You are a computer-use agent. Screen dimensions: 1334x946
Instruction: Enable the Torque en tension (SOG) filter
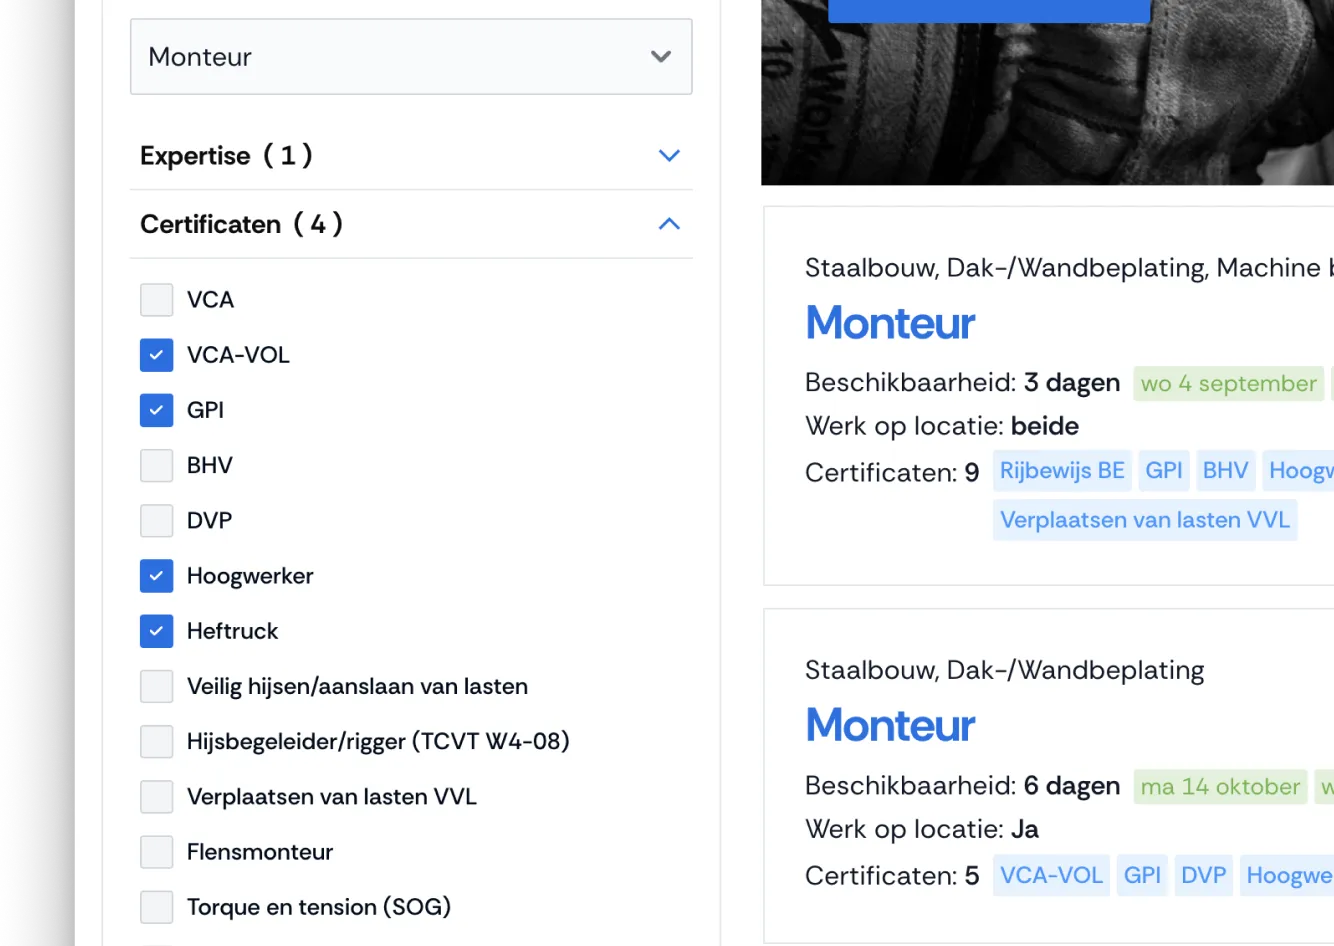156,906
